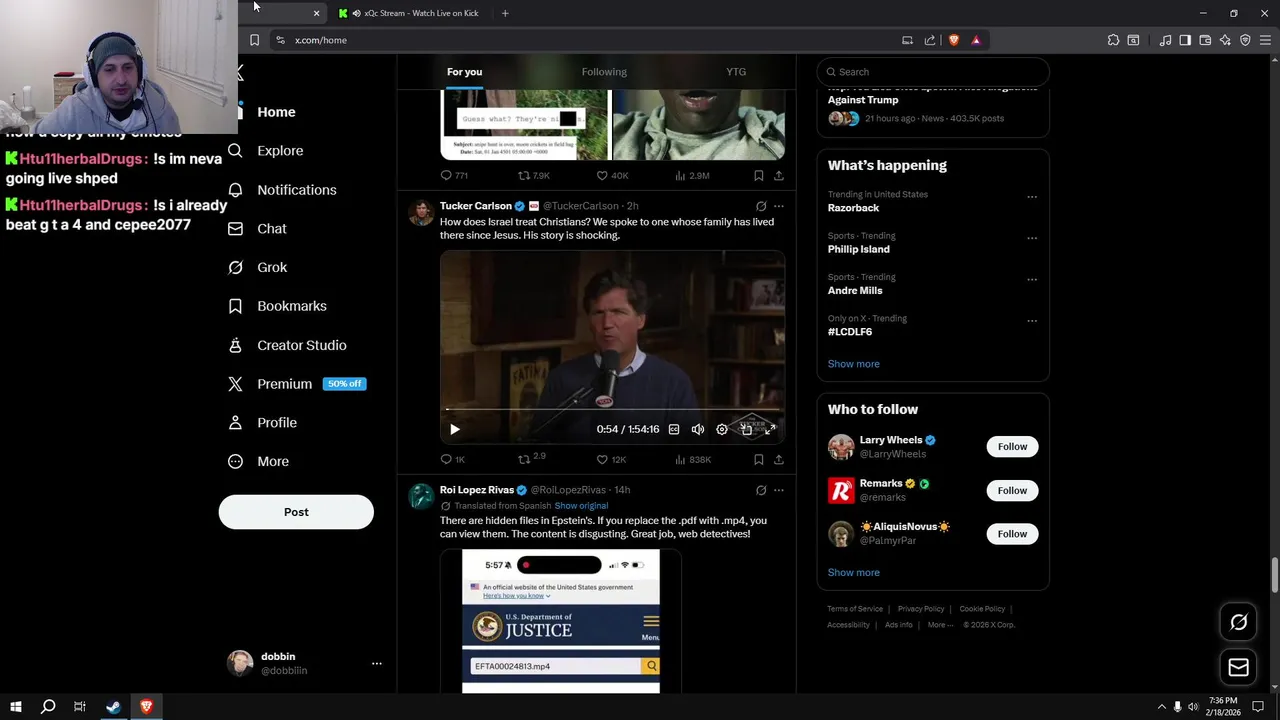Open Brave Shields icon in address bar
The width and height of the screenshot is (1280, 720).
[x=954, y=40]
